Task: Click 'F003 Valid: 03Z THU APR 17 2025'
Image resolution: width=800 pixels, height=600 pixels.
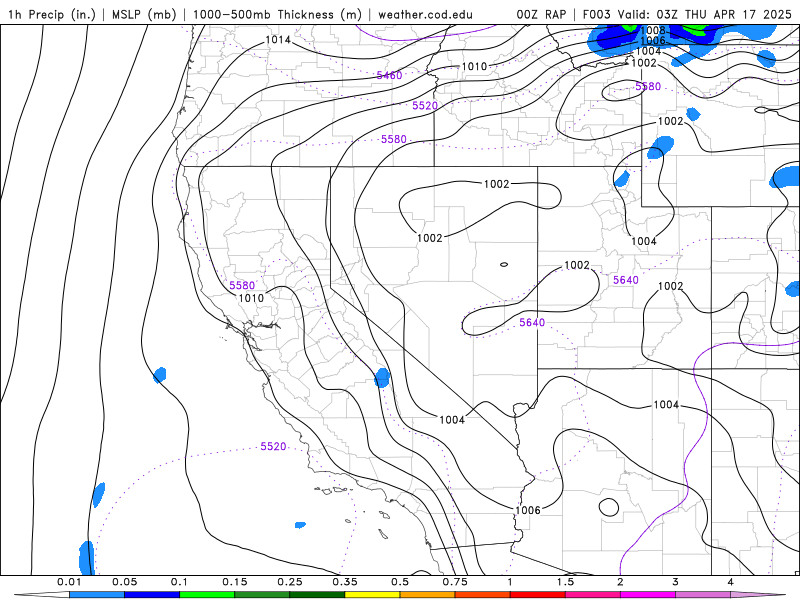Action: tap(687, 14)
